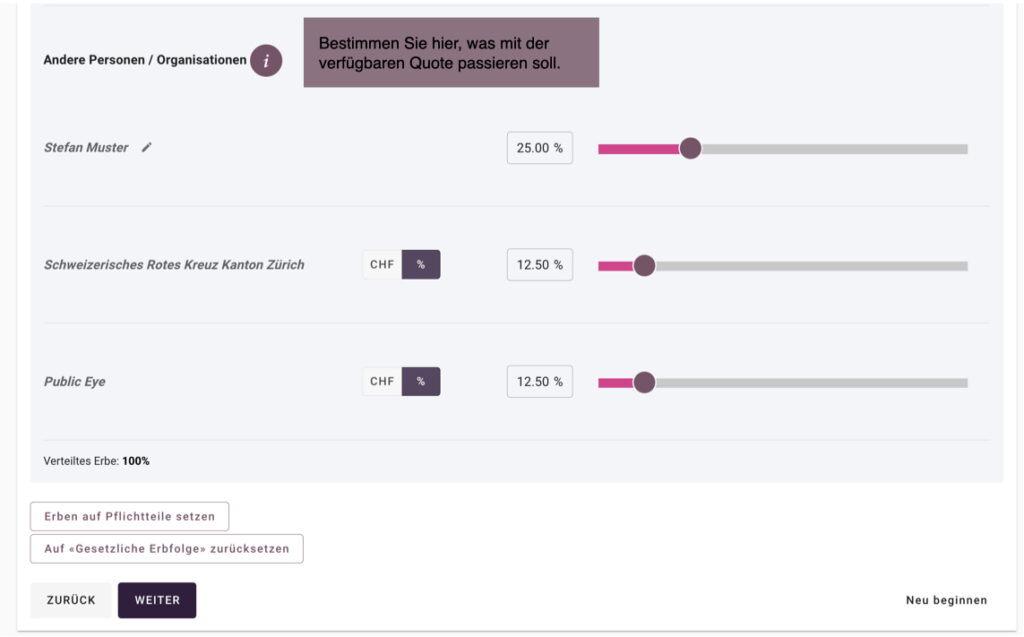Click the slider handle for Stefan Muster
The width and height of the screenshot is (1024, 637).
[690, 149]
